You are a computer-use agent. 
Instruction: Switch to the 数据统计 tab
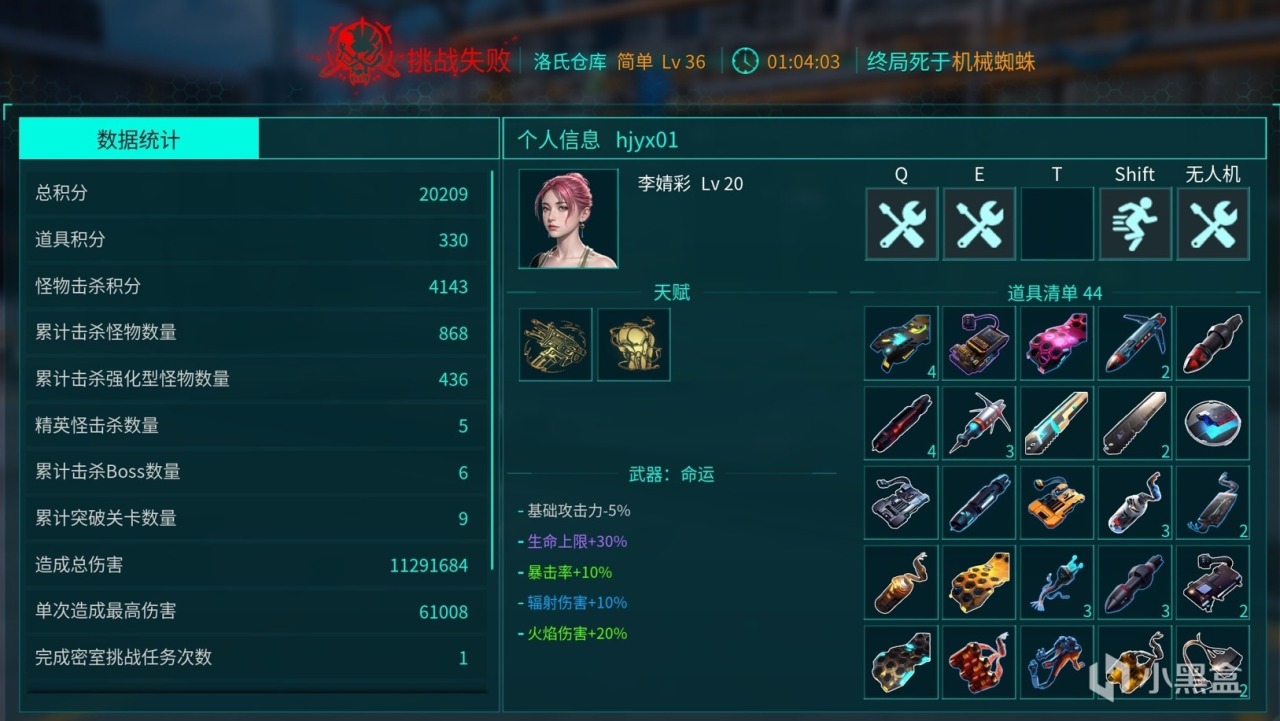coord(139,139)
